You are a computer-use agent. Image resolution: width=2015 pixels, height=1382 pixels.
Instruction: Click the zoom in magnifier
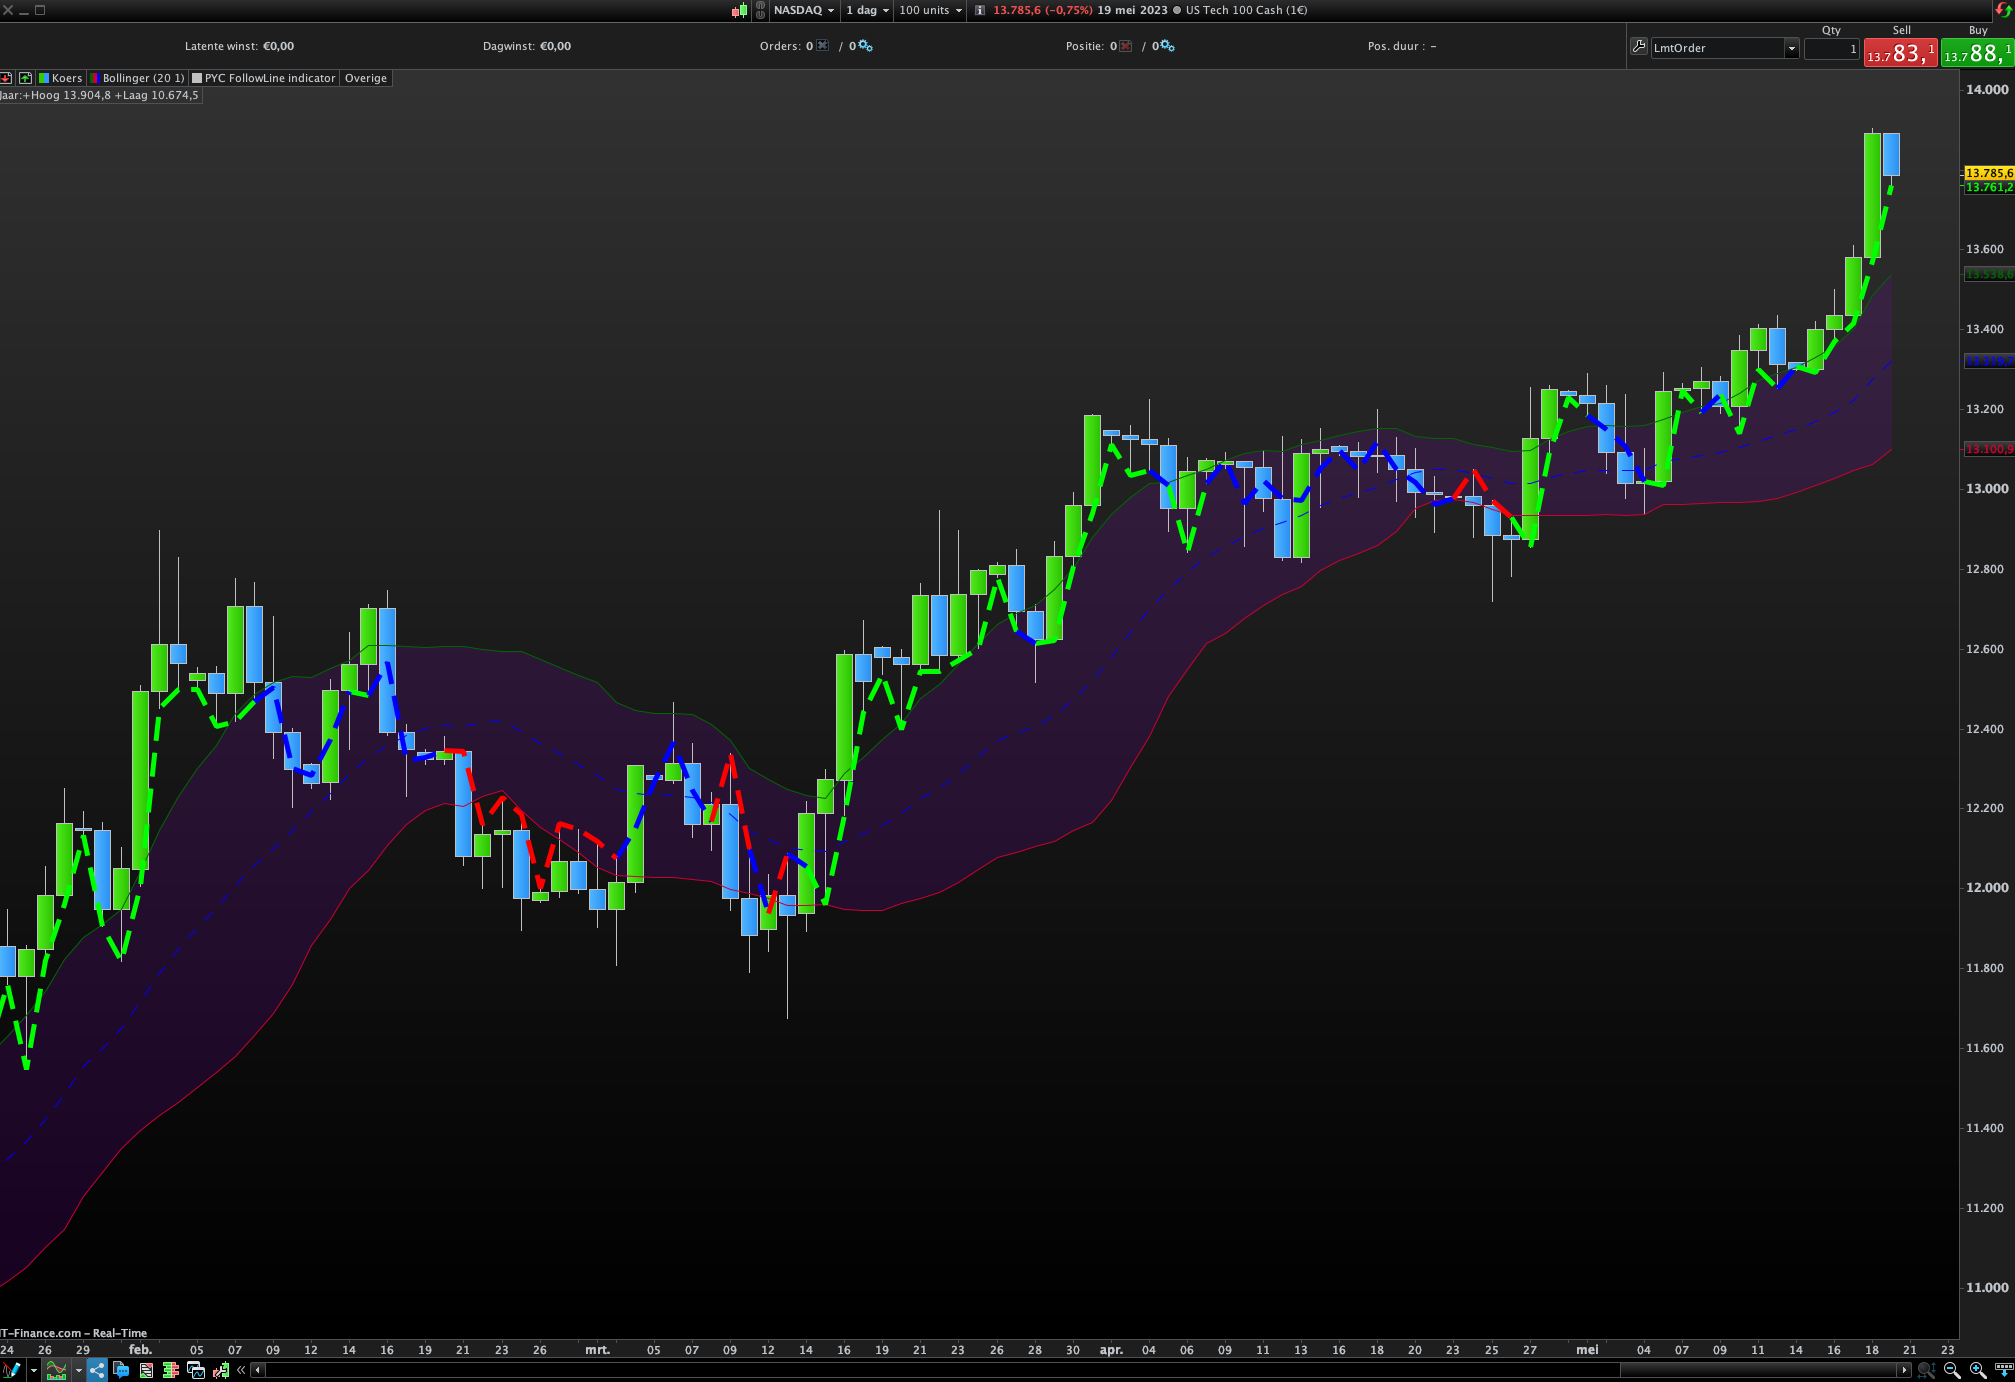(1977, 1370)
